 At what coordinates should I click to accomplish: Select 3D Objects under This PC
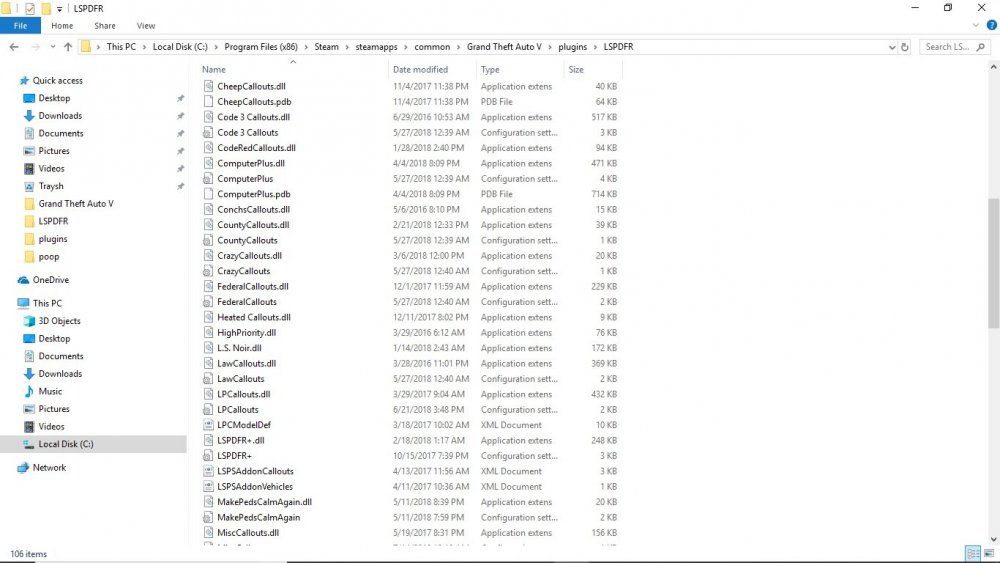pos(59,321)
